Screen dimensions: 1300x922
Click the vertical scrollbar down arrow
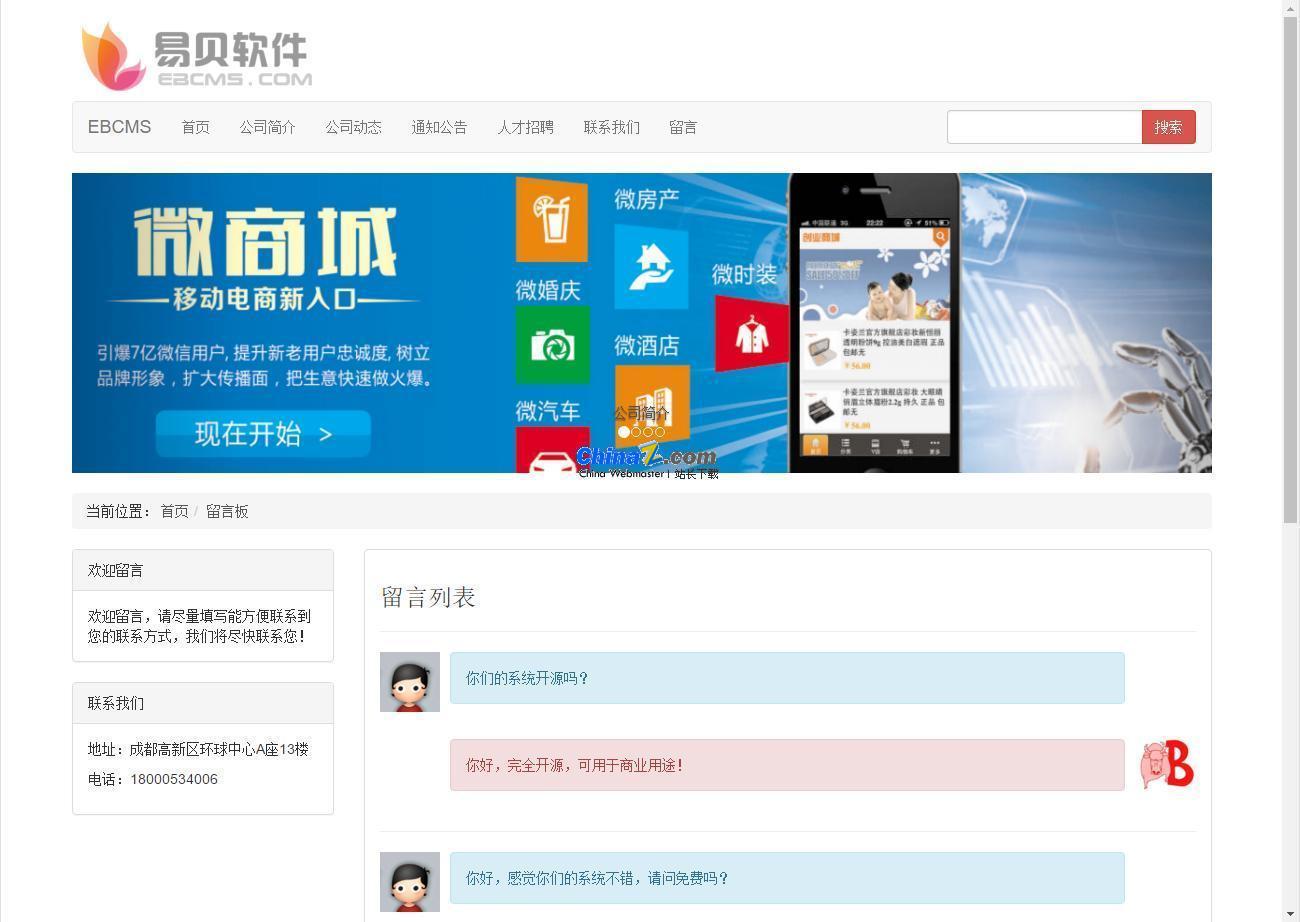tap(1290, 913)
